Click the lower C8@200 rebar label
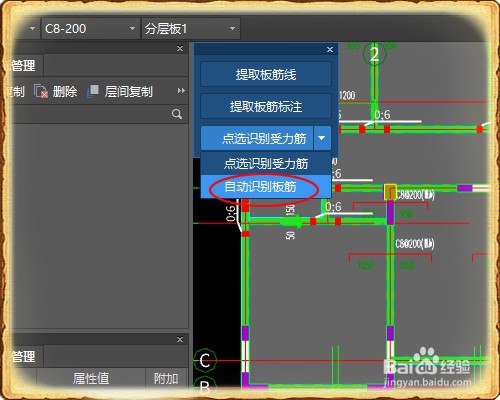This screenshot has height=400, width=500. (415, 244)
